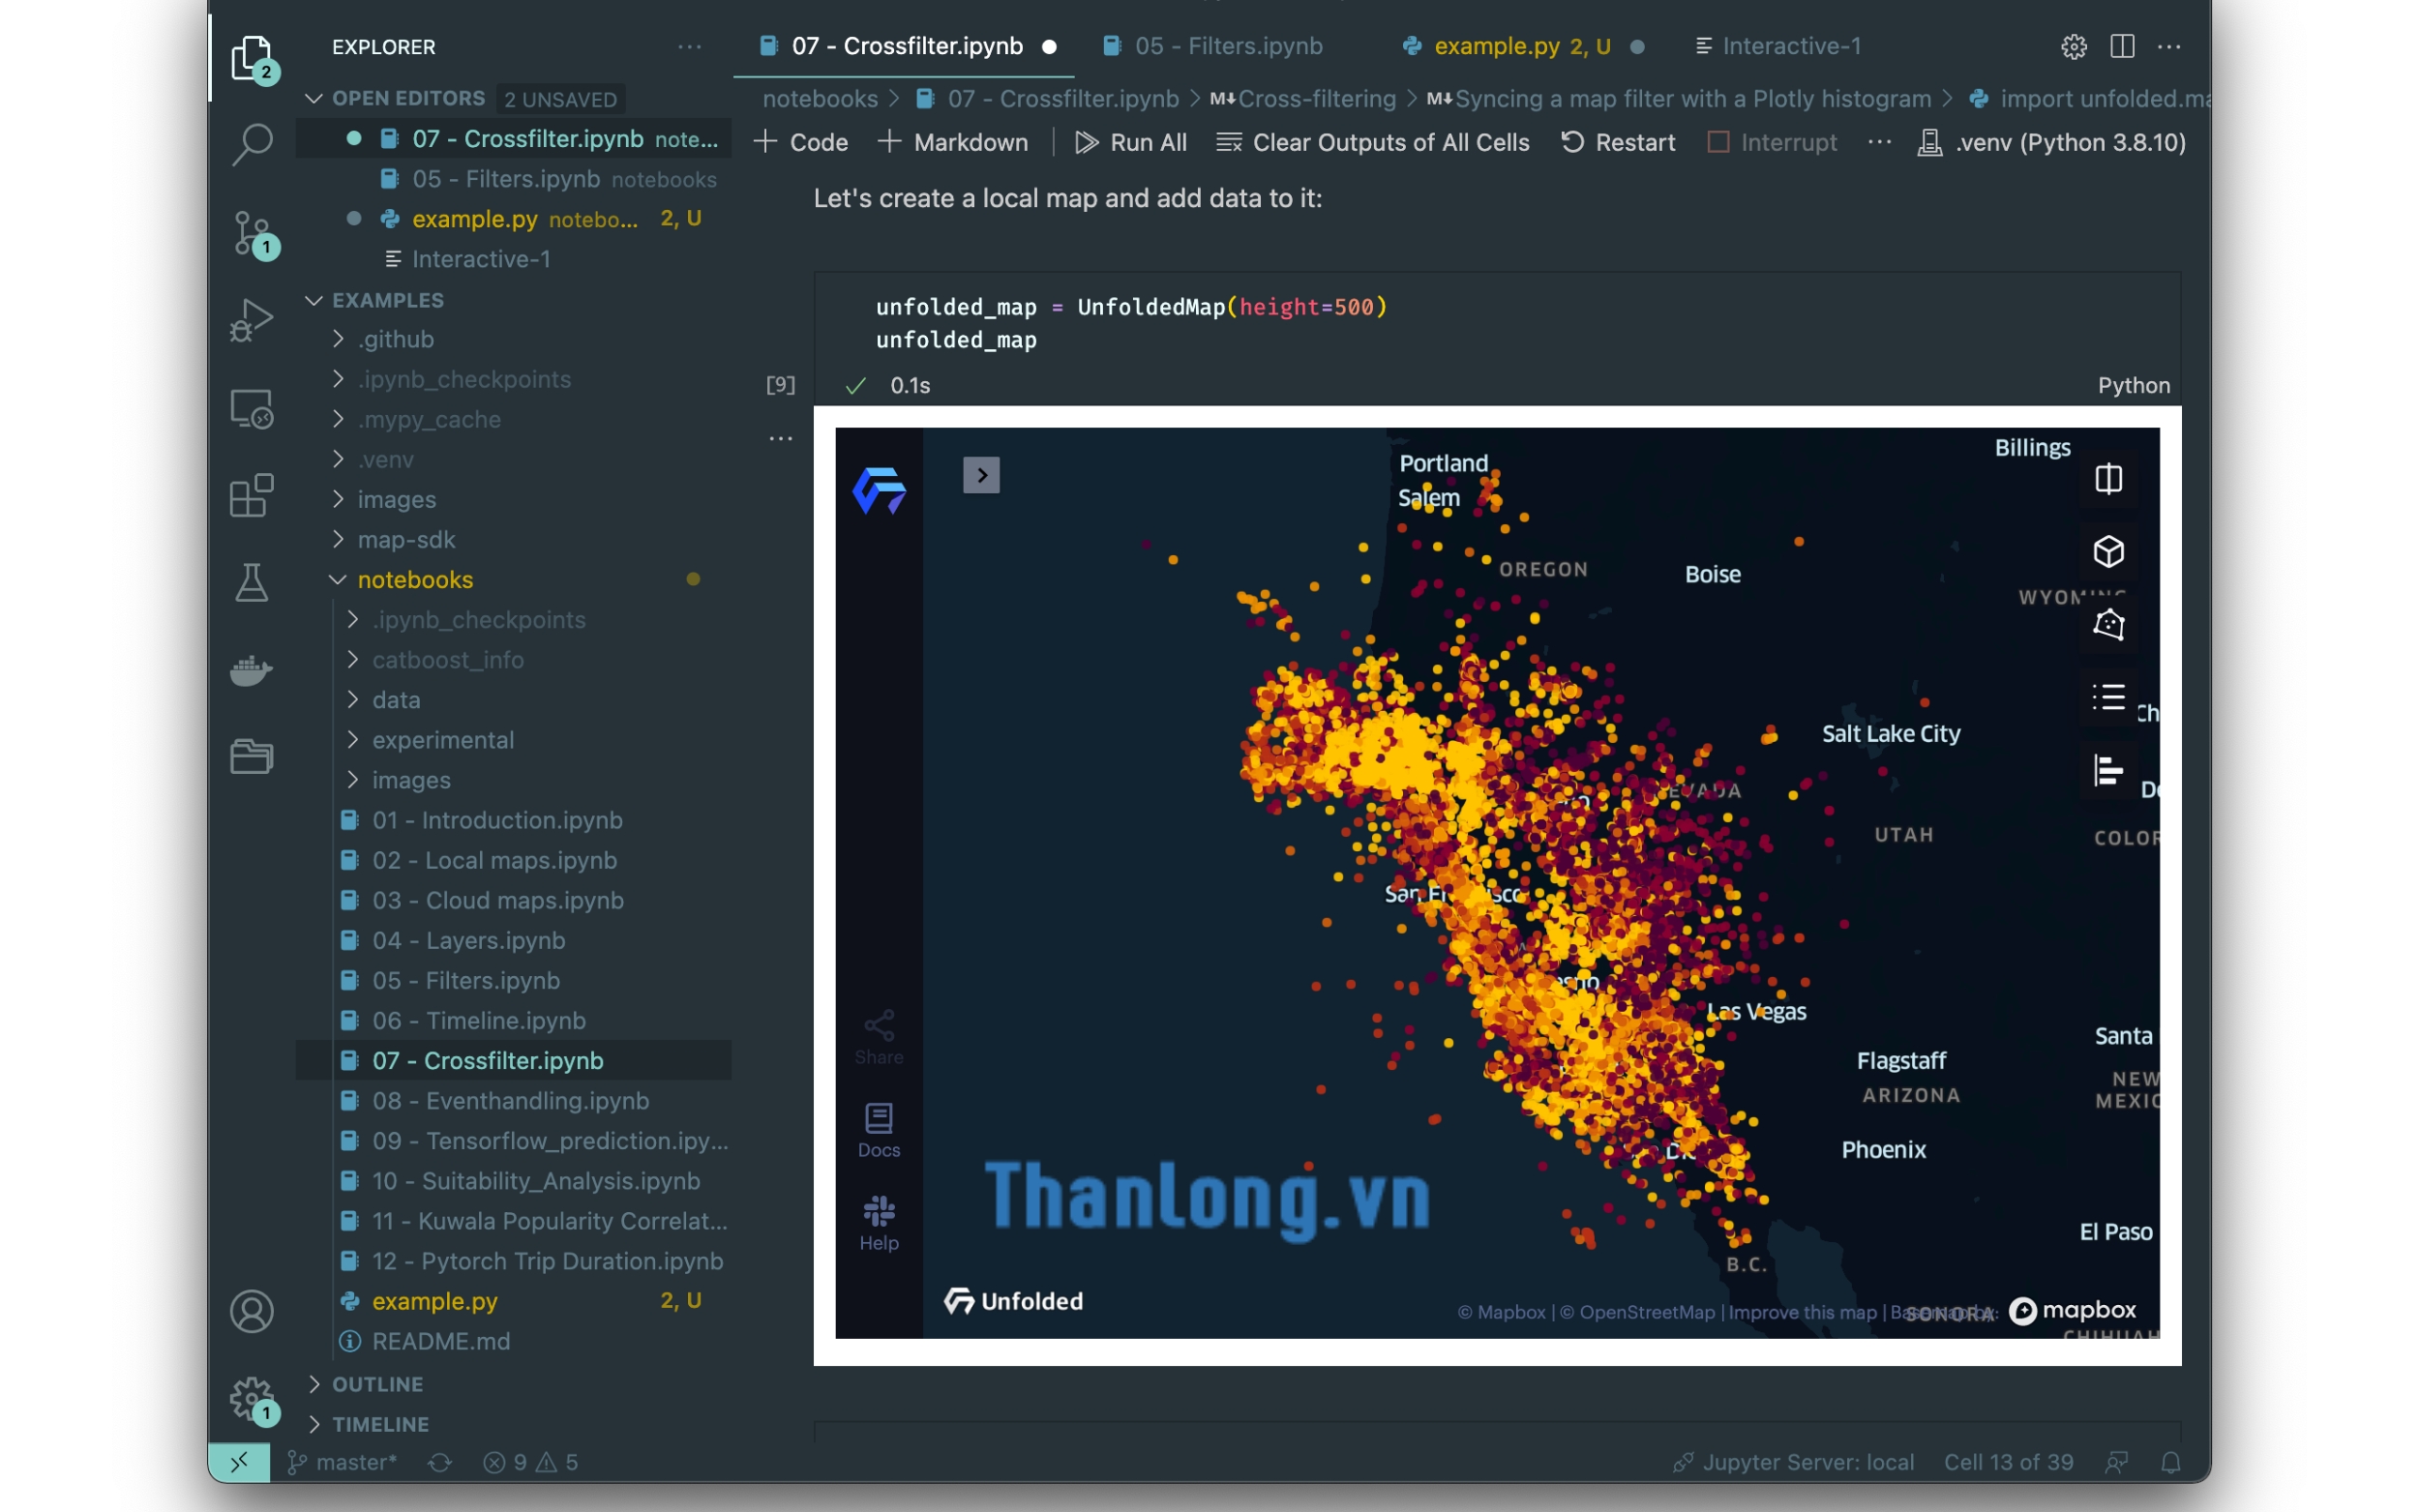Switch to 05 - Filters.ipynb tab
Viewport: 2419px width, 1512px height.
pos(1227,46)
